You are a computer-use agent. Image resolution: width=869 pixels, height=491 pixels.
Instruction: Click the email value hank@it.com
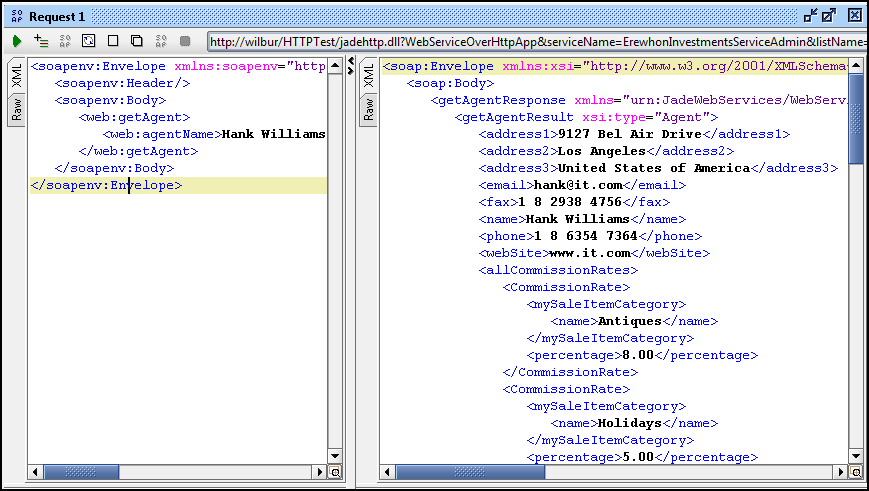pyautogui.click(x=578, y=185)
